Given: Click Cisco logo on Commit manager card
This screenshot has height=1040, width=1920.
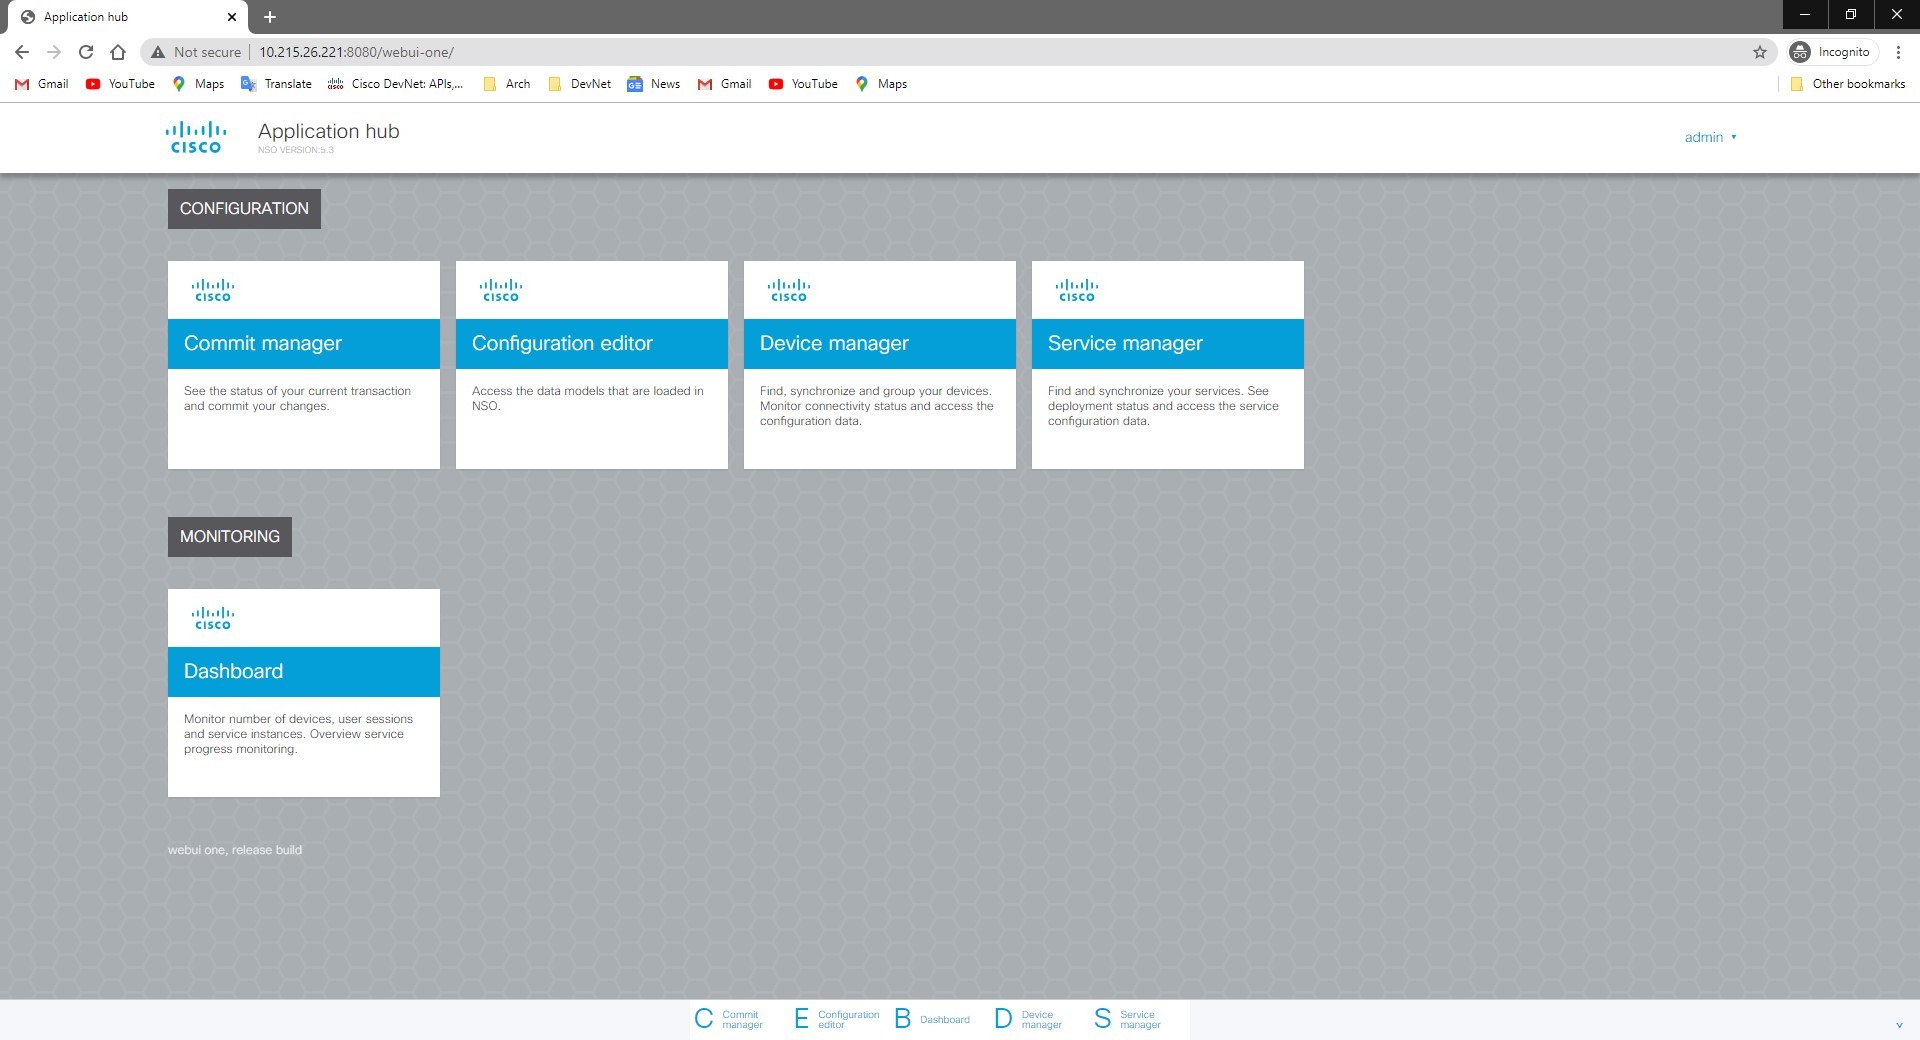Looking at the screenshot, I should point(213,290).
